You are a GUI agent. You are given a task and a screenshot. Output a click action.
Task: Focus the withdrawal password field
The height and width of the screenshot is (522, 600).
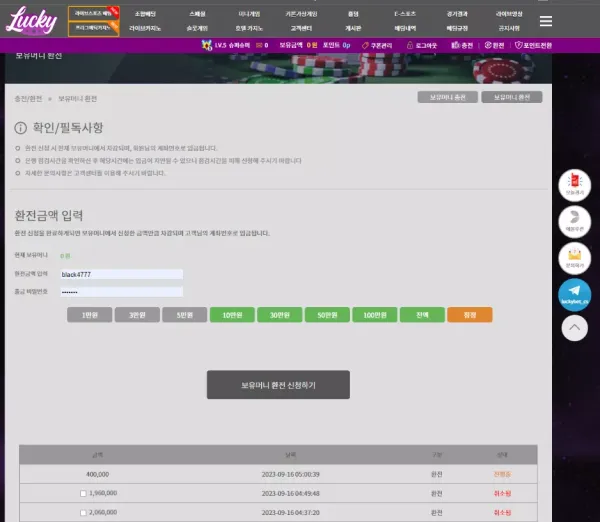coord(122,292)
